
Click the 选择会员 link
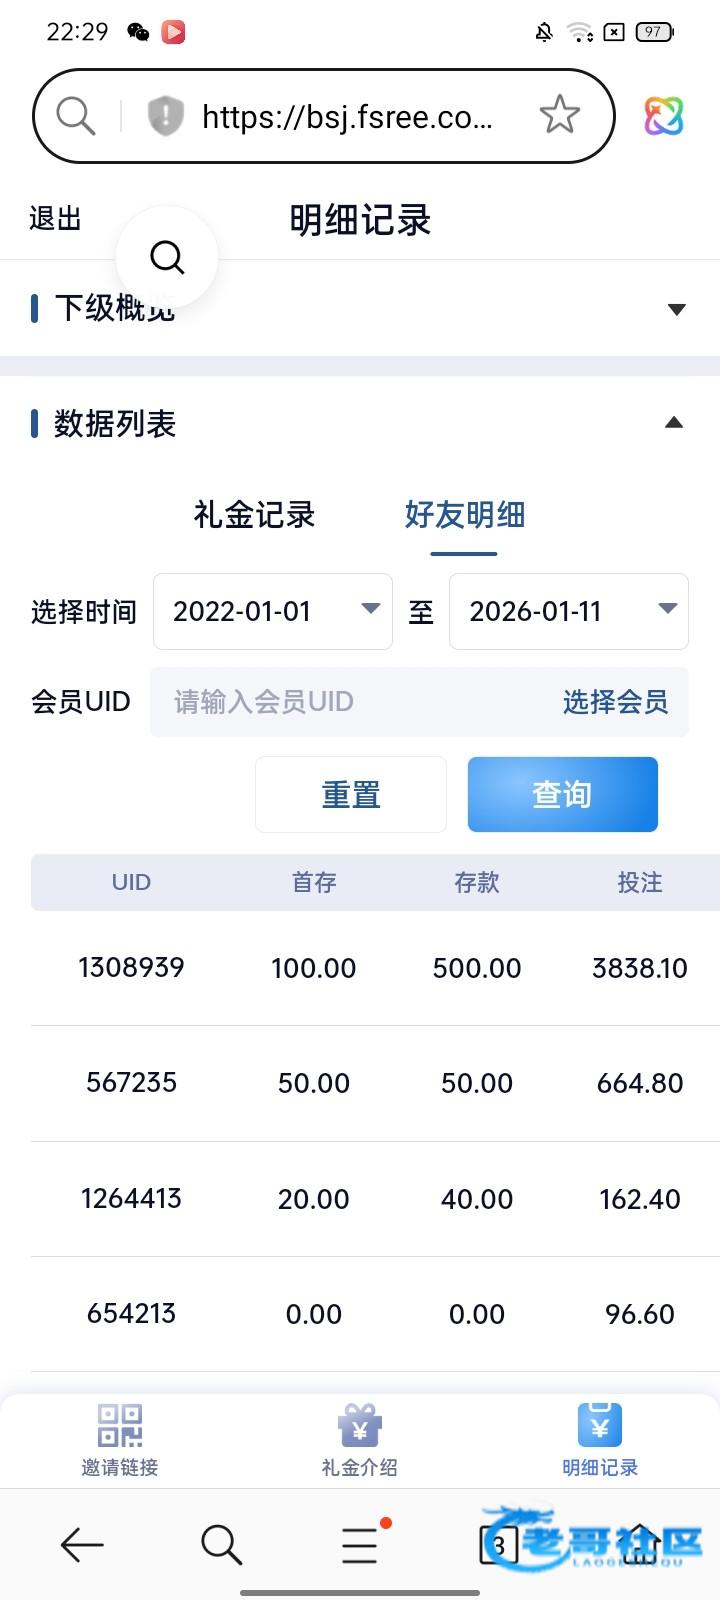615,702
